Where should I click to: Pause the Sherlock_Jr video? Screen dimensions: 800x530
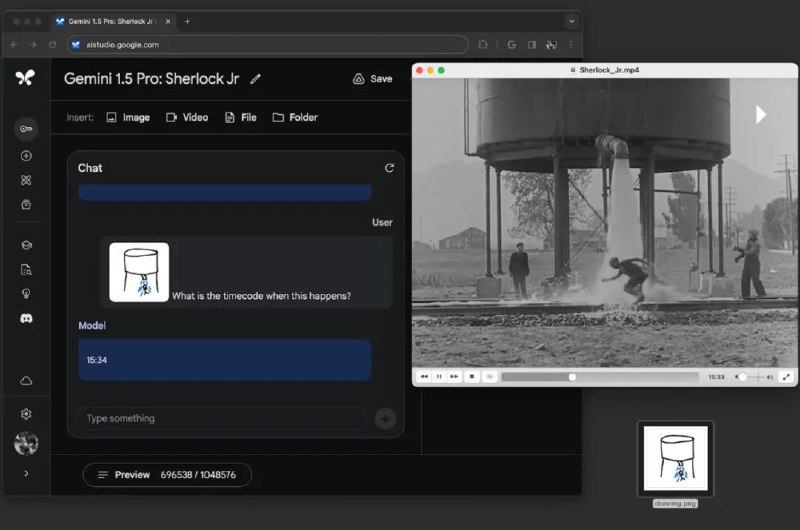[439, 377]
